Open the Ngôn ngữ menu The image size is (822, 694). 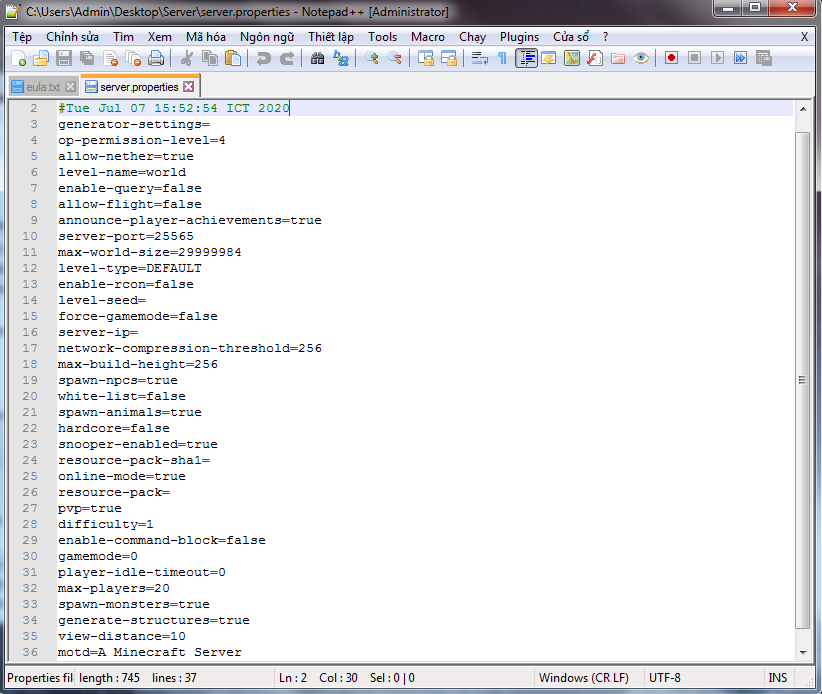click(267, 36)
